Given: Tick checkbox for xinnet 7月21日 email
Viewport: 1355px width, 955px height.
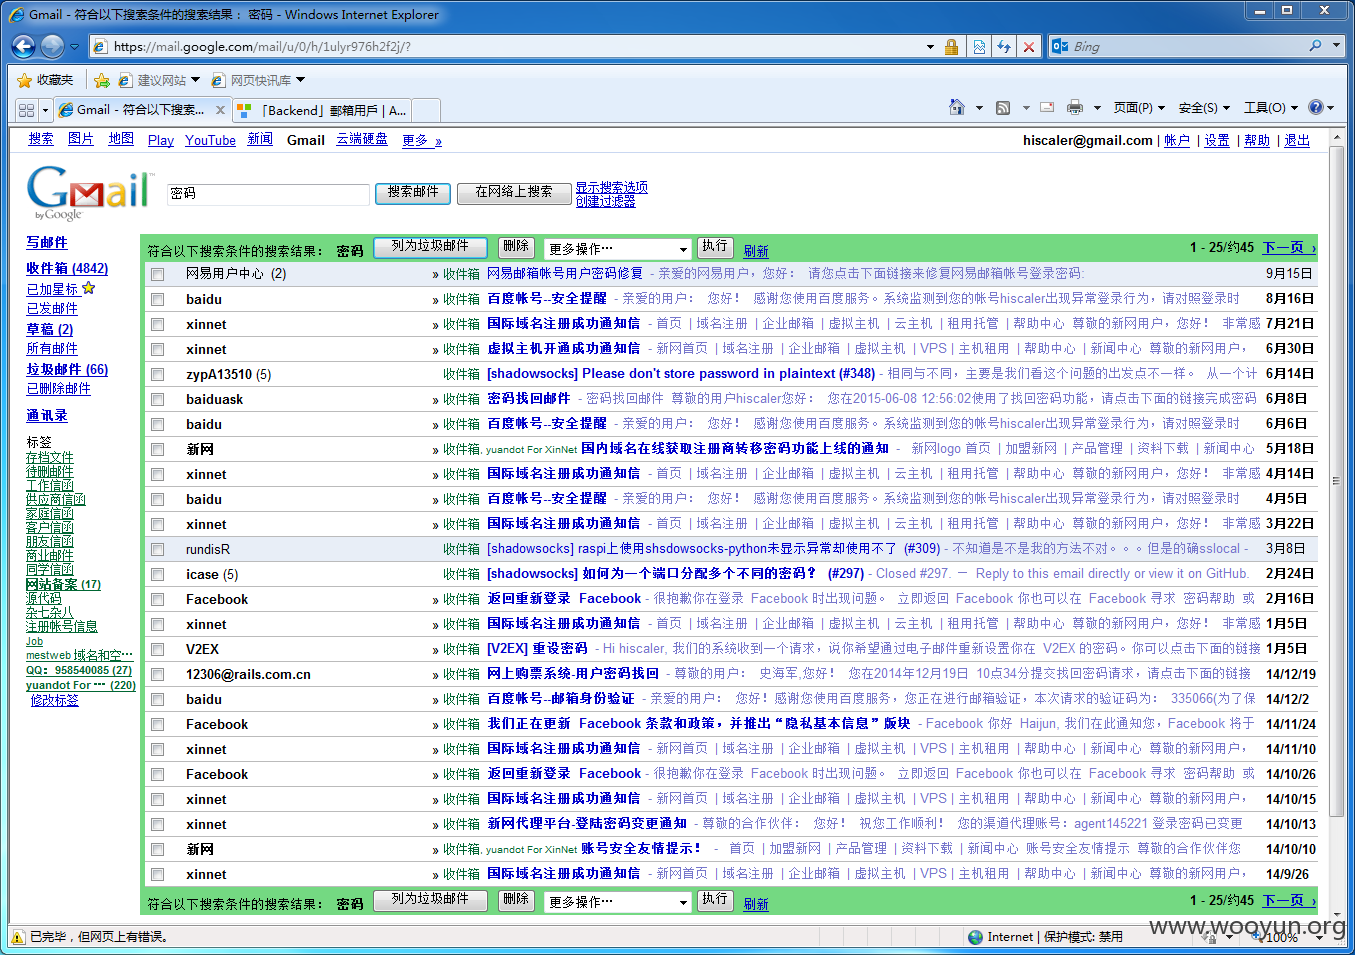Looking at the screenshot, I should pos(157,324).
